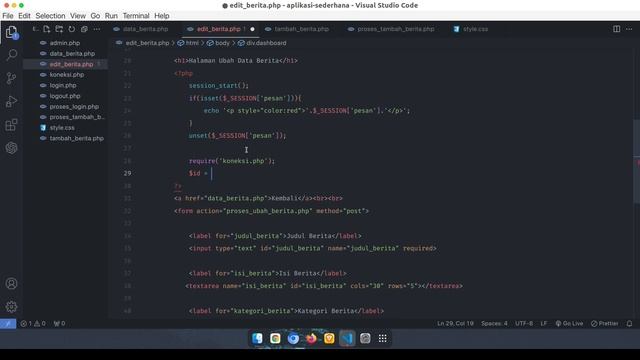Image resolution: width=640 pixels, height=360 pixels.
Task: Click Prettier status bar item
Action: [604, 324]
